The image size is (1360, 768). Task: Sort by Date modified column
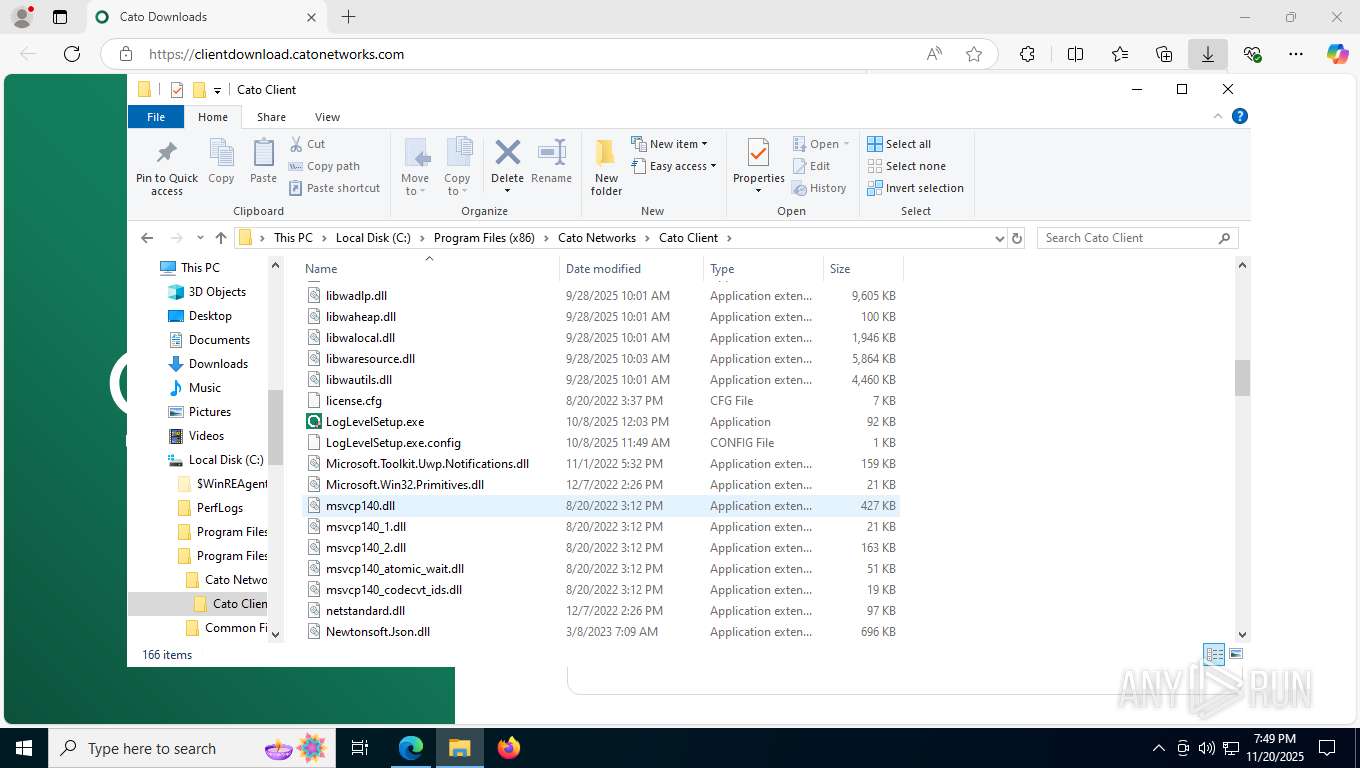click(x=631, y=268)
